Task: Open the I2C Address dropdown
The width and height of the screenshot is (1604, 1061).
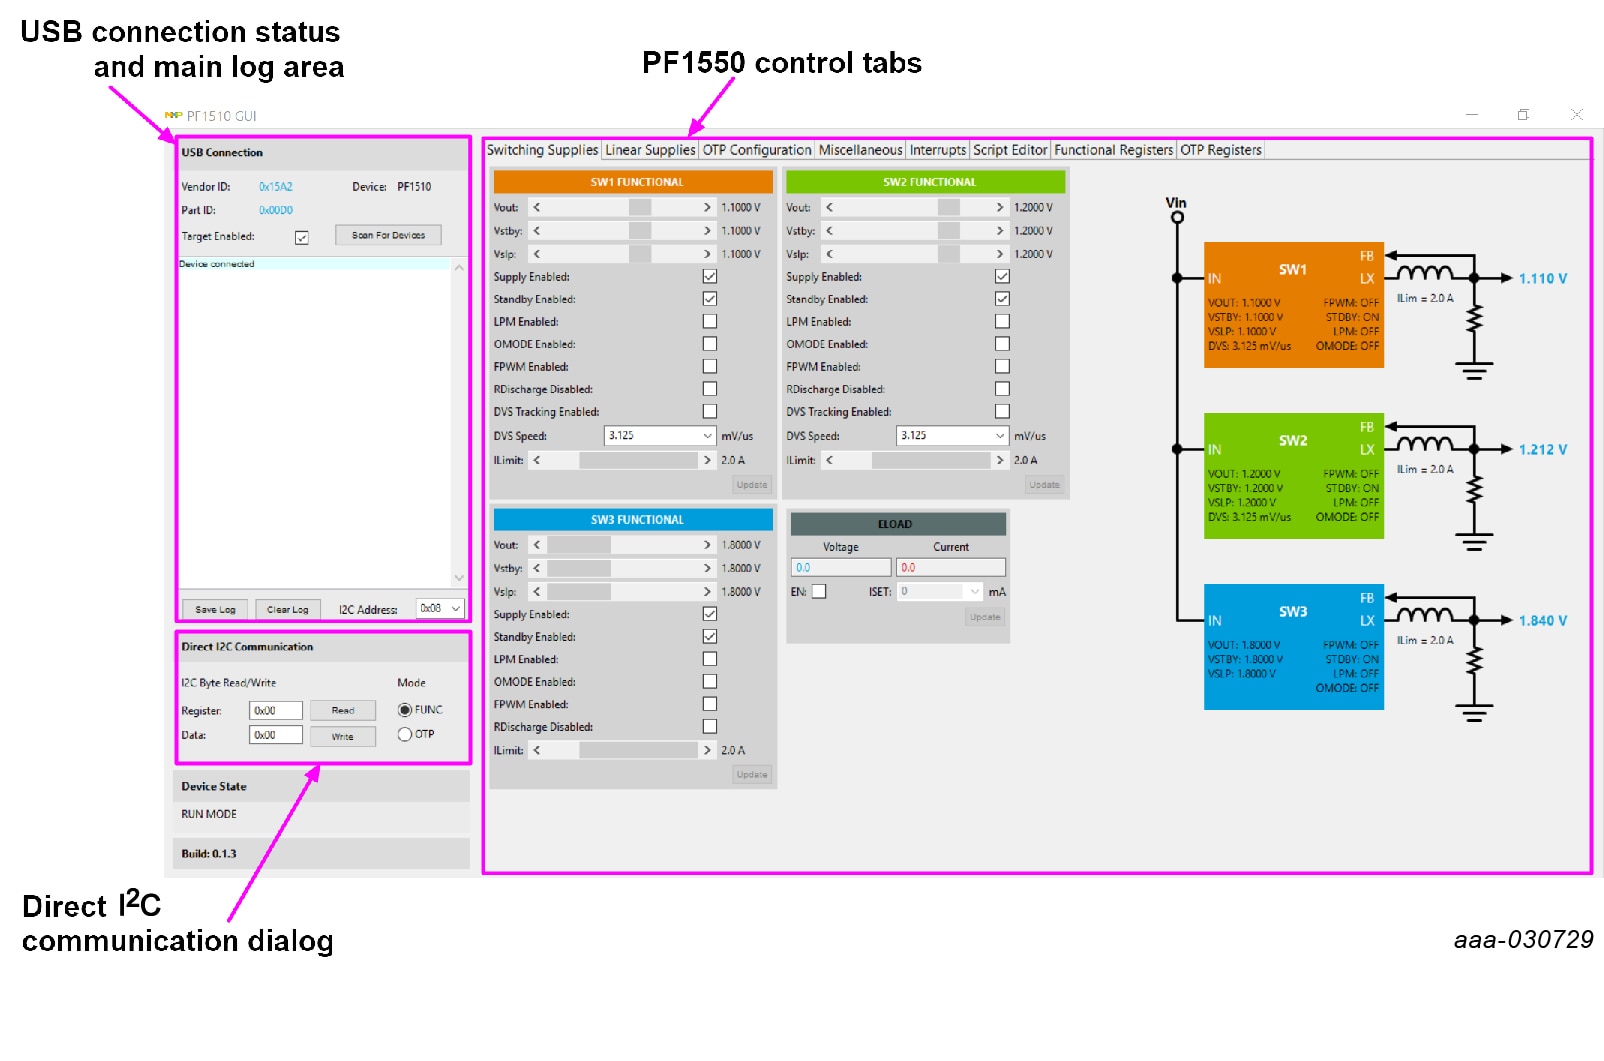Action: (x=456, y=608)
